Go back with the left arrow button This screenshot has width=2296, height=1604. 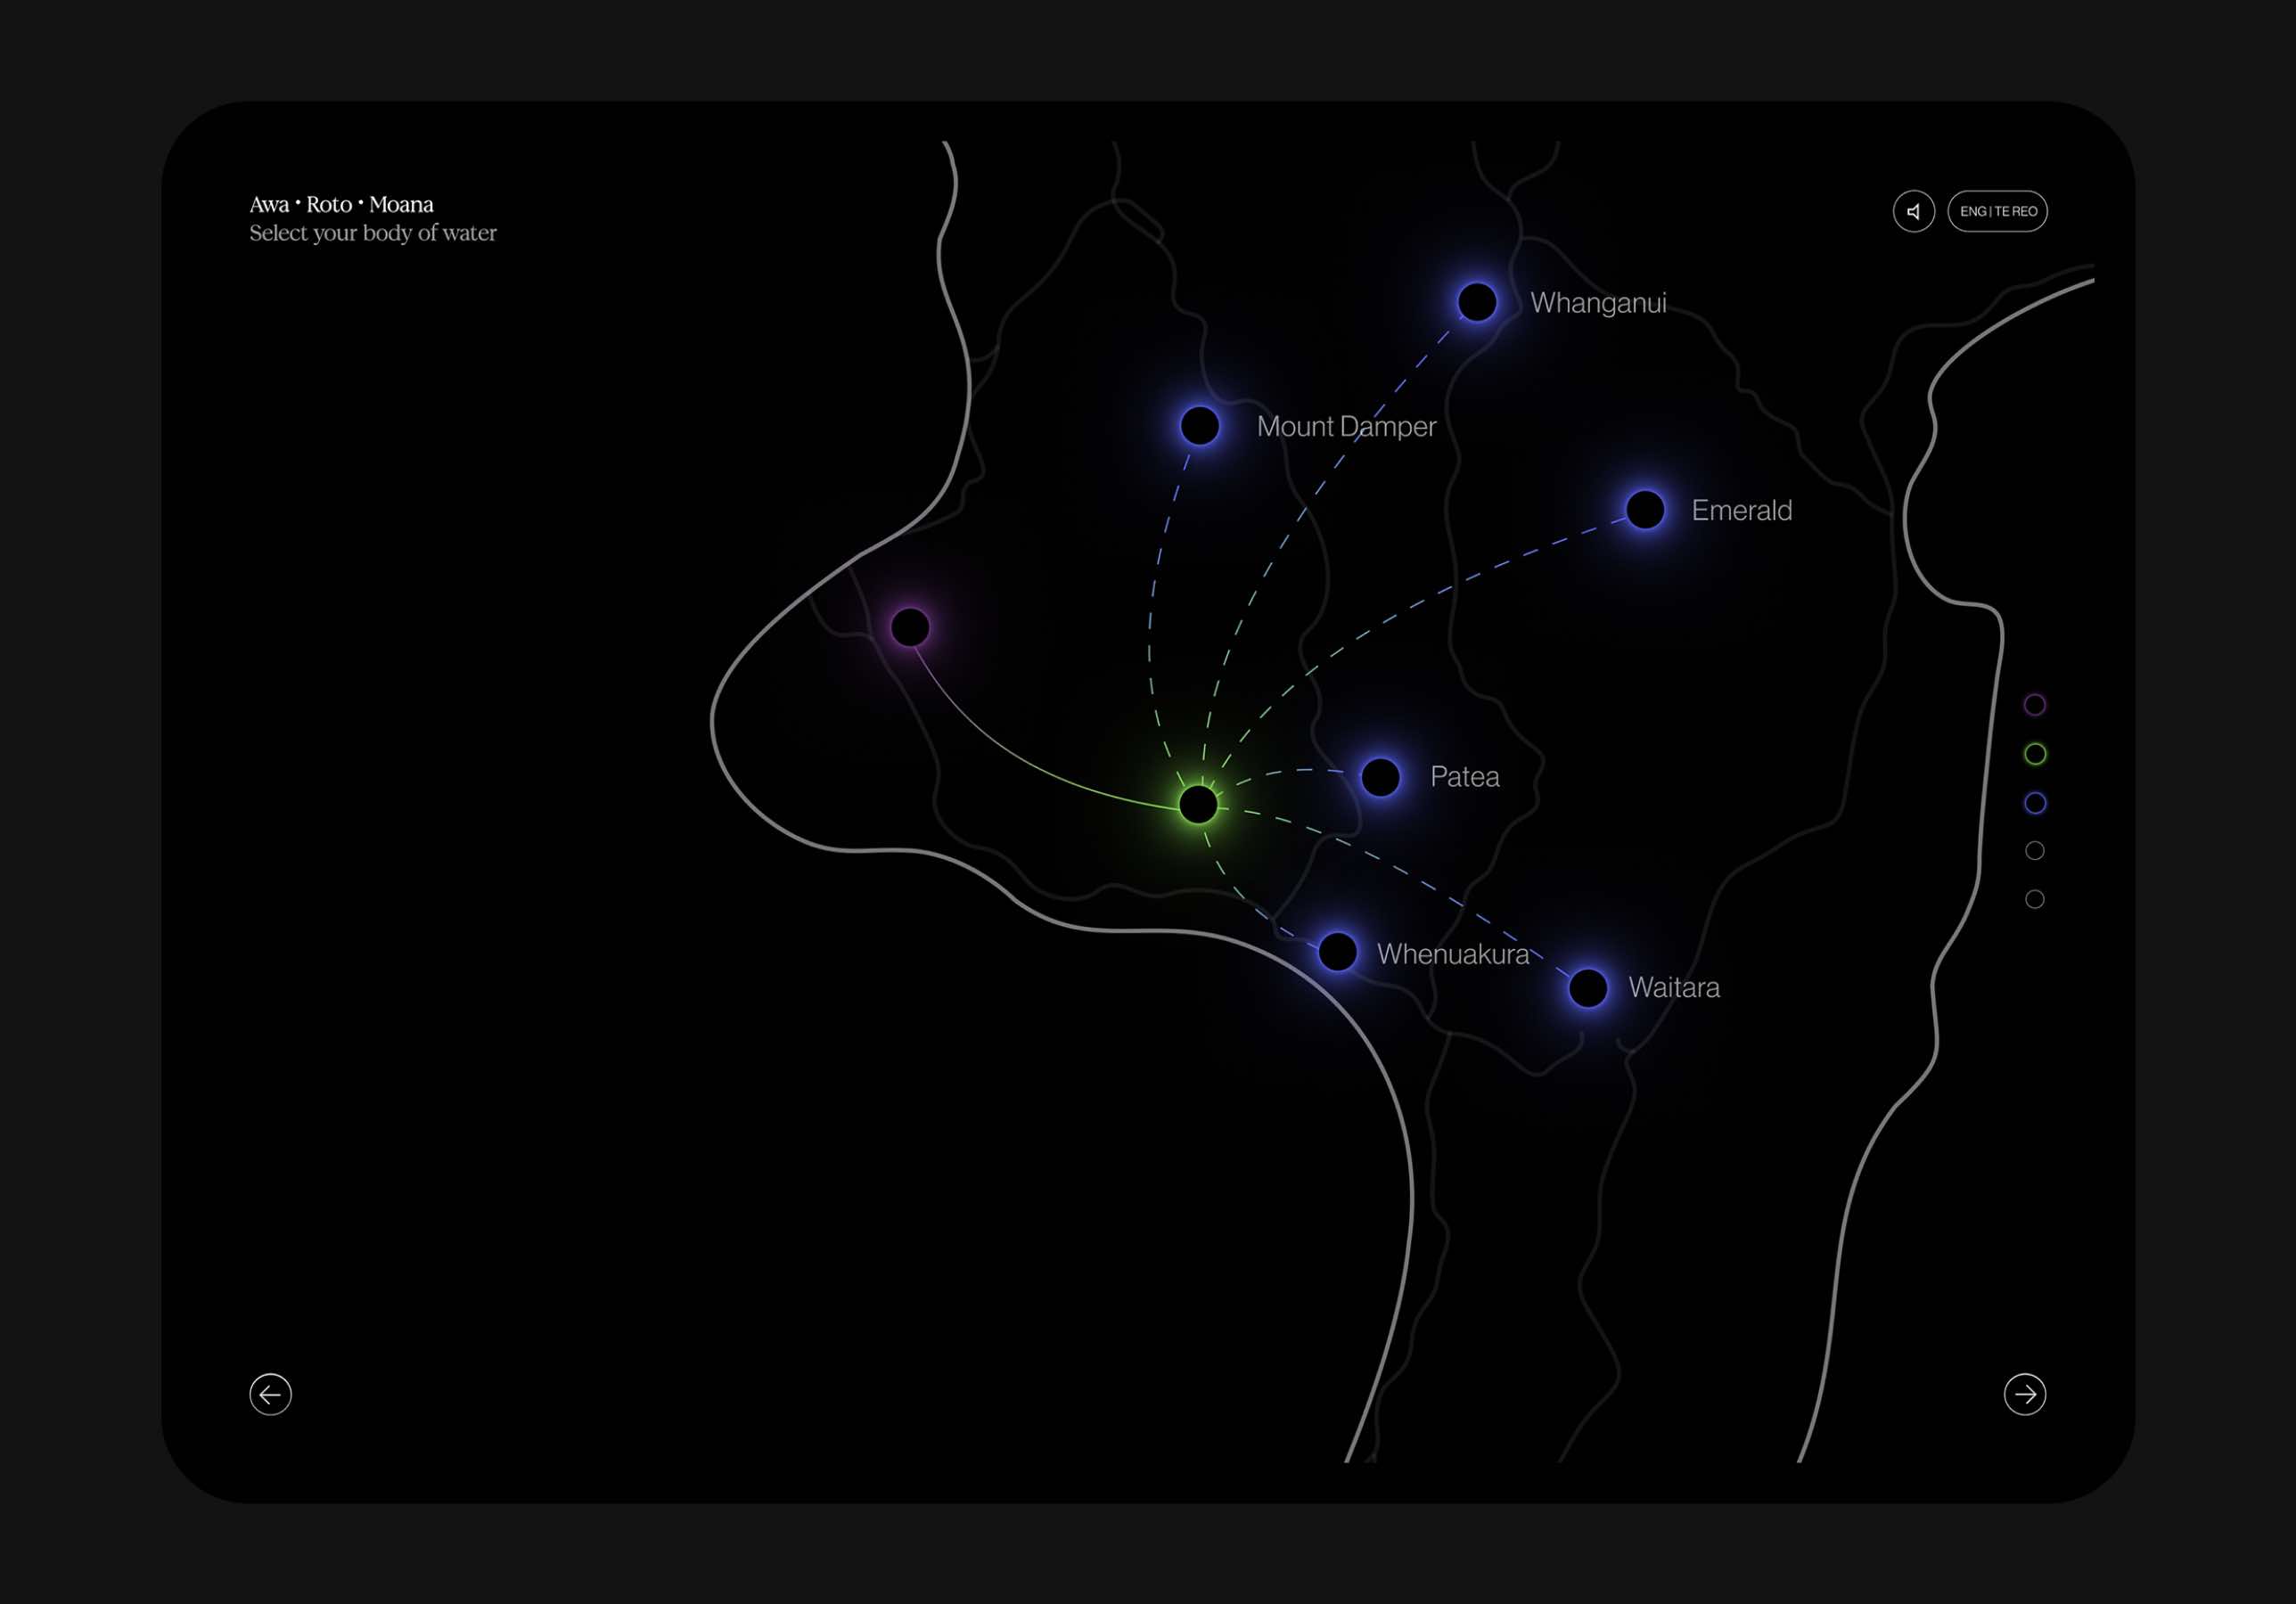pos(270,1394)
